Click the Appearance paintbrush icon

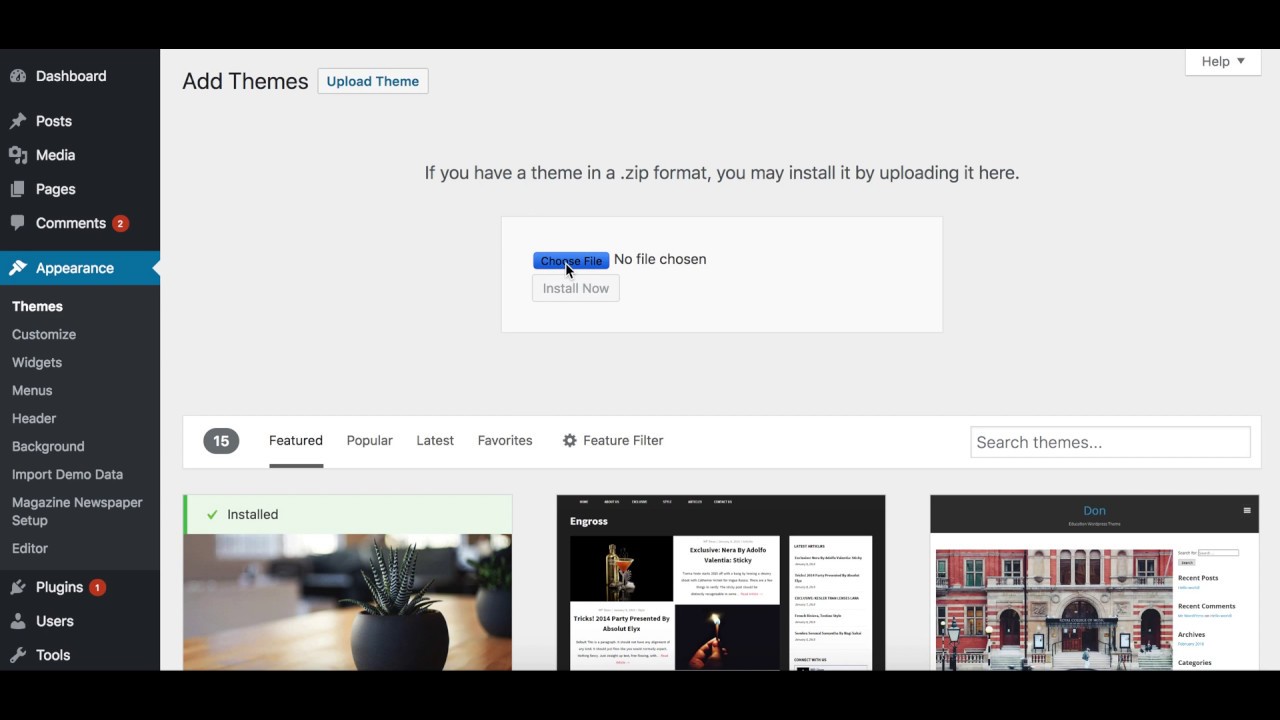click(18, 268)
